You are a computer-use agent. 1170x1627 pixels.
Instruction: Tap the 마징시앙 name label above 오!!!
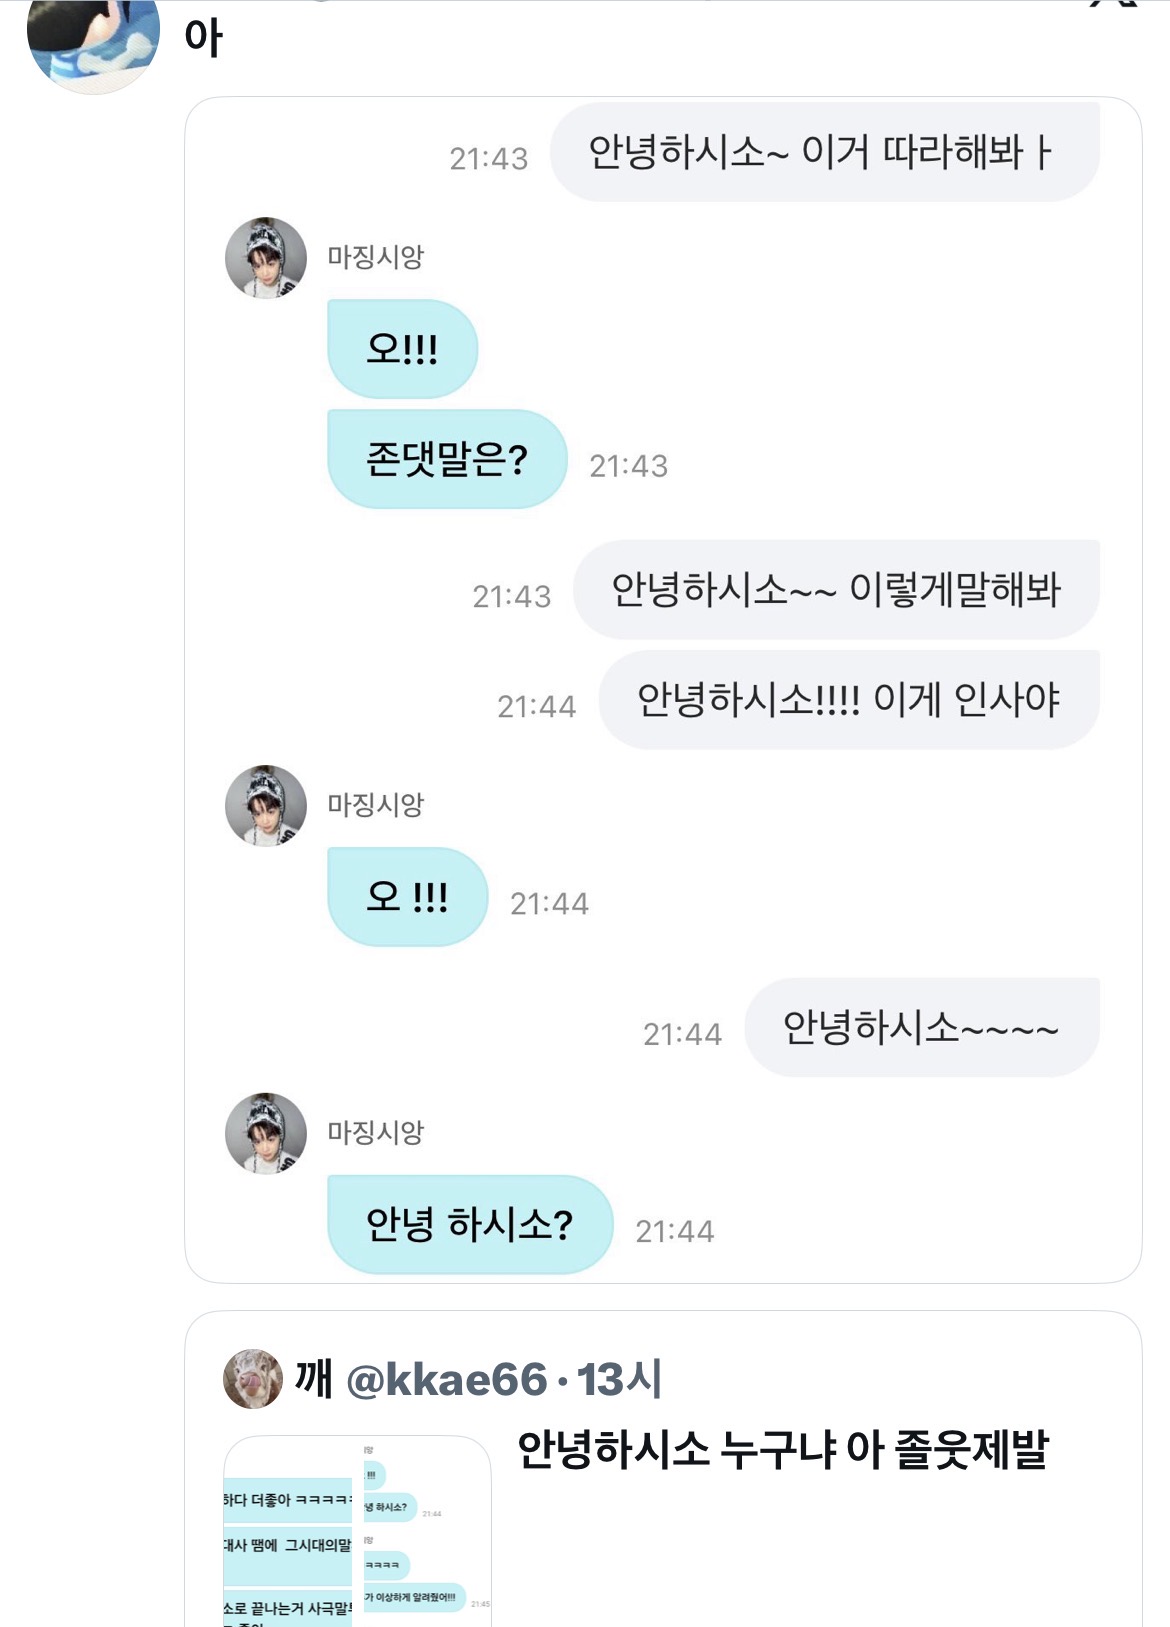(x=376, y=257)
